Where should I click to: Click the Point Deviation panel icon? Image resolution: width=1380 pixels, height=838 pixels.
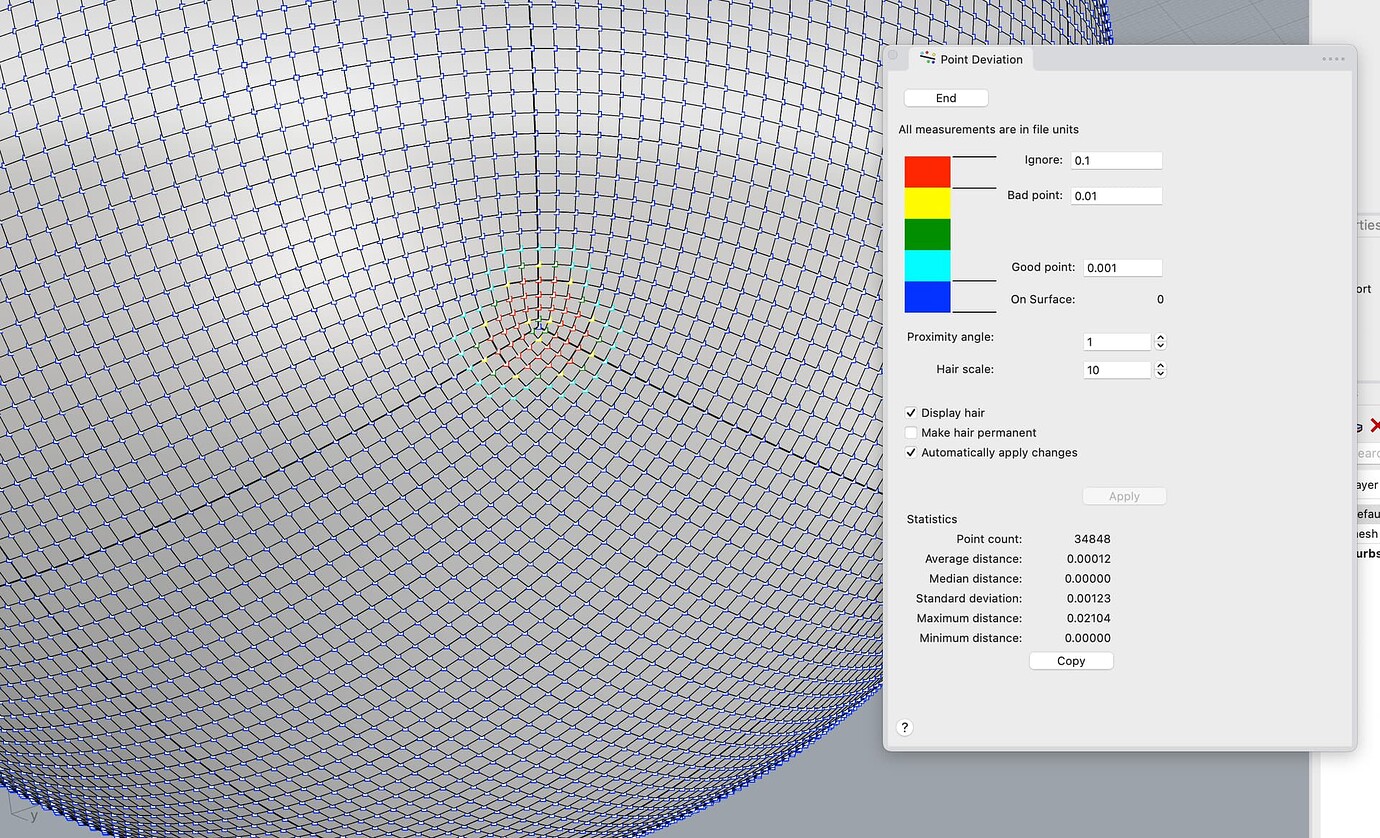click(927, 58)
